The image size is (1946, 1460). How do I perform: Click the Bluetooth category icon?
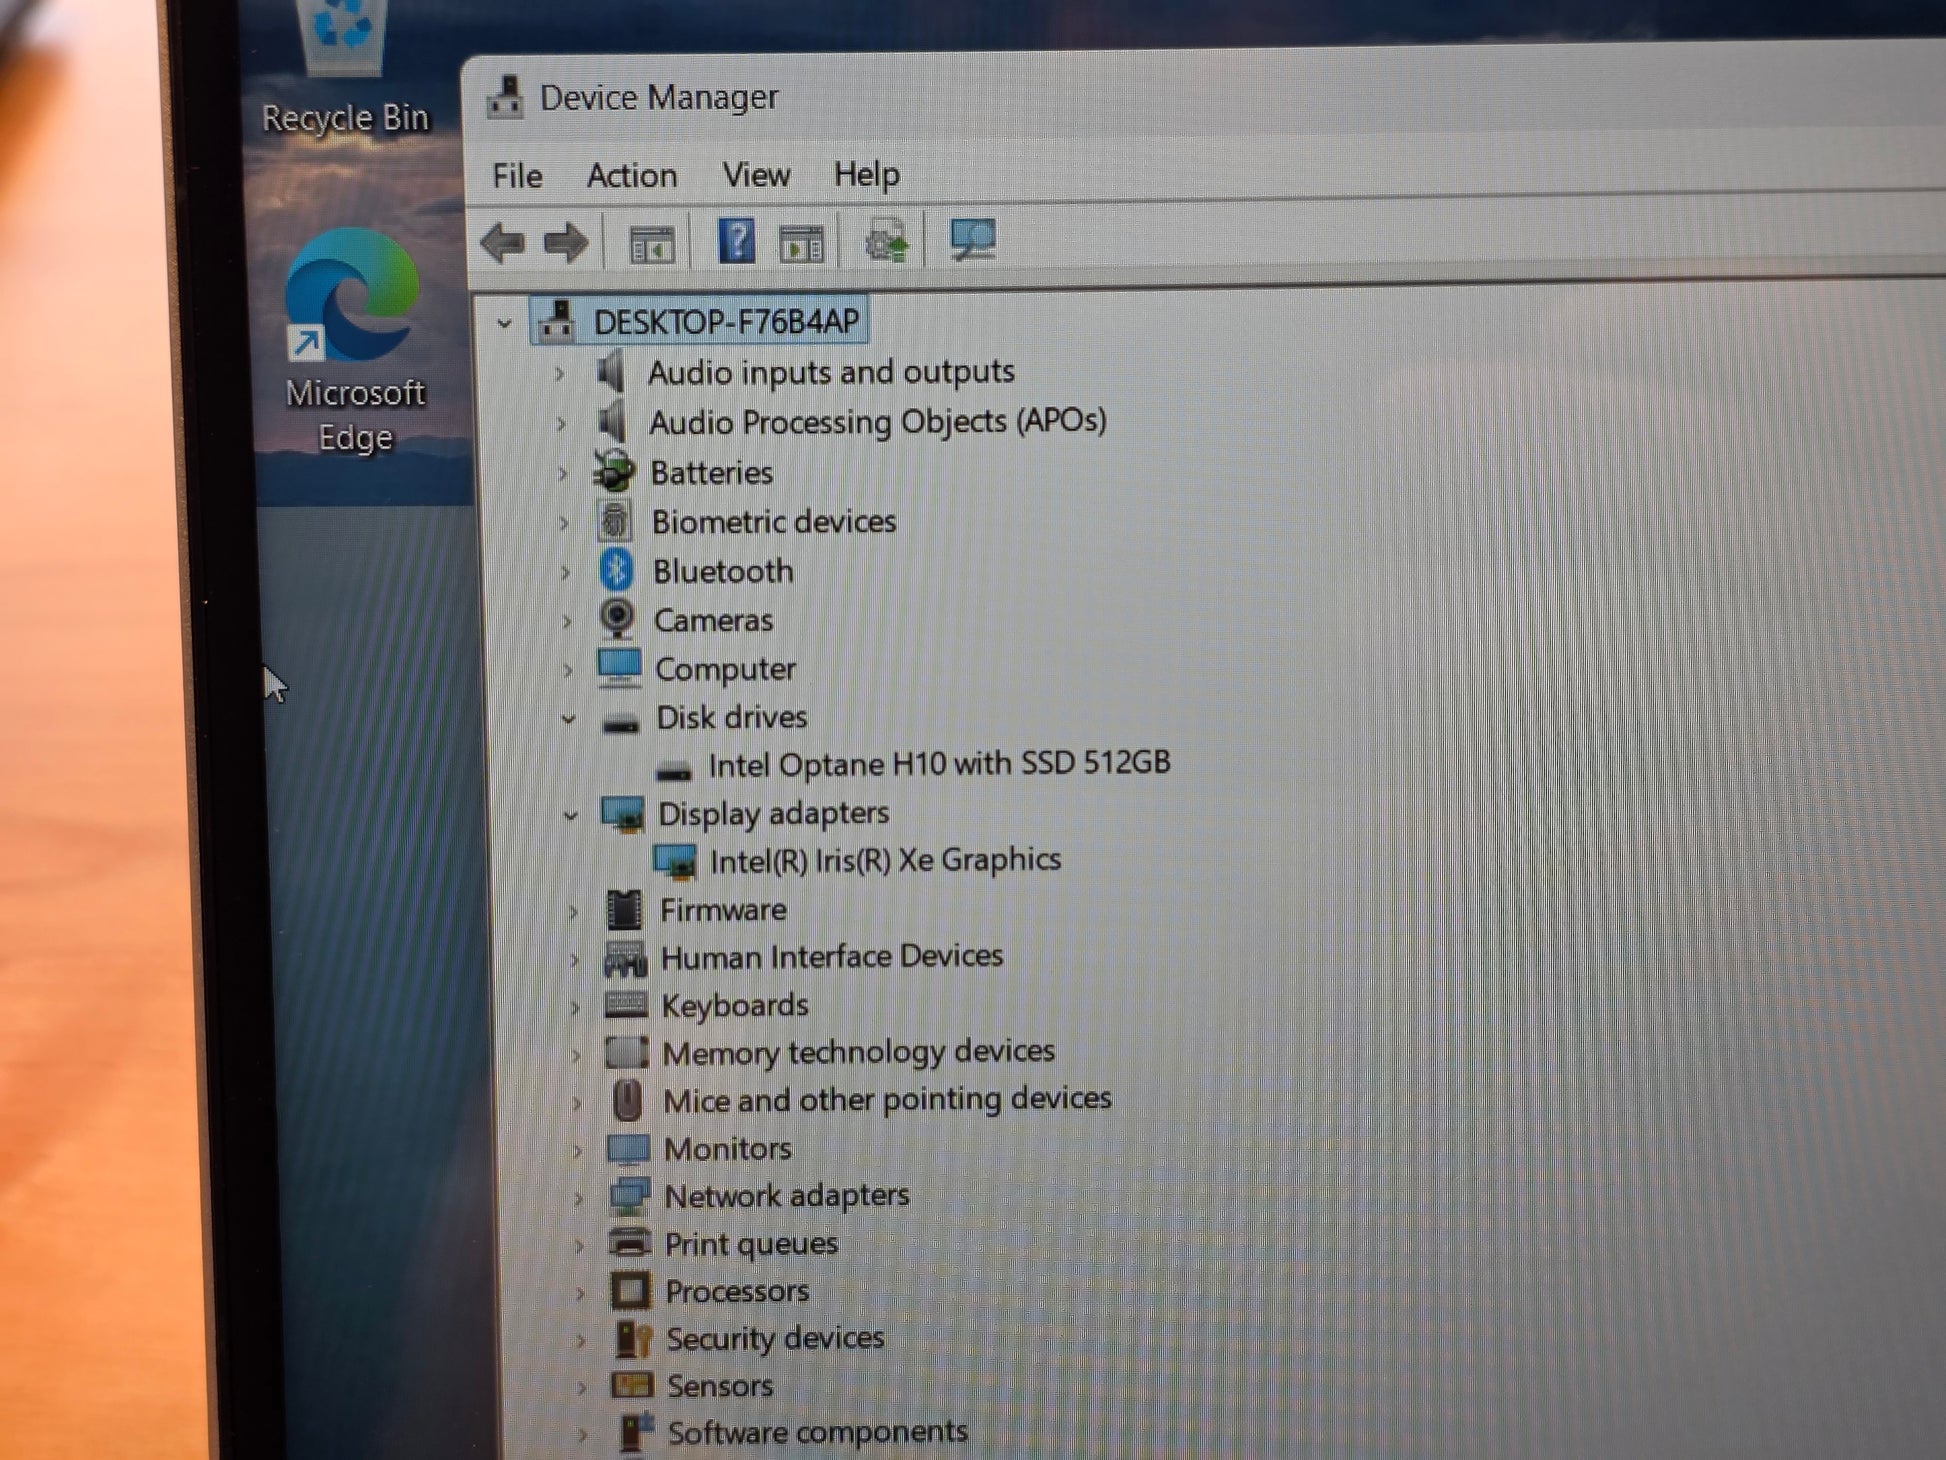pyautogui.click(x=617, y=570)
